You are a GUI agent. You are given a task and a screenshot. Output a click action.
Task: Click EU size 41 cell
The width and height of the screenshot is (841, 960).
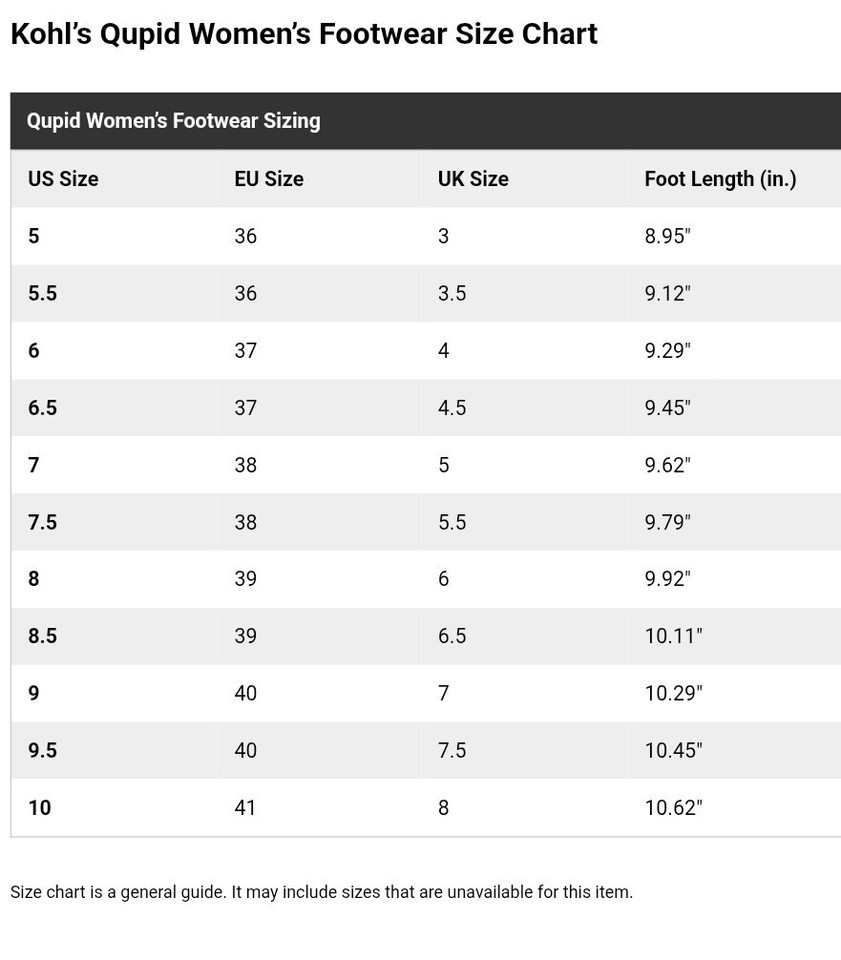245,808
